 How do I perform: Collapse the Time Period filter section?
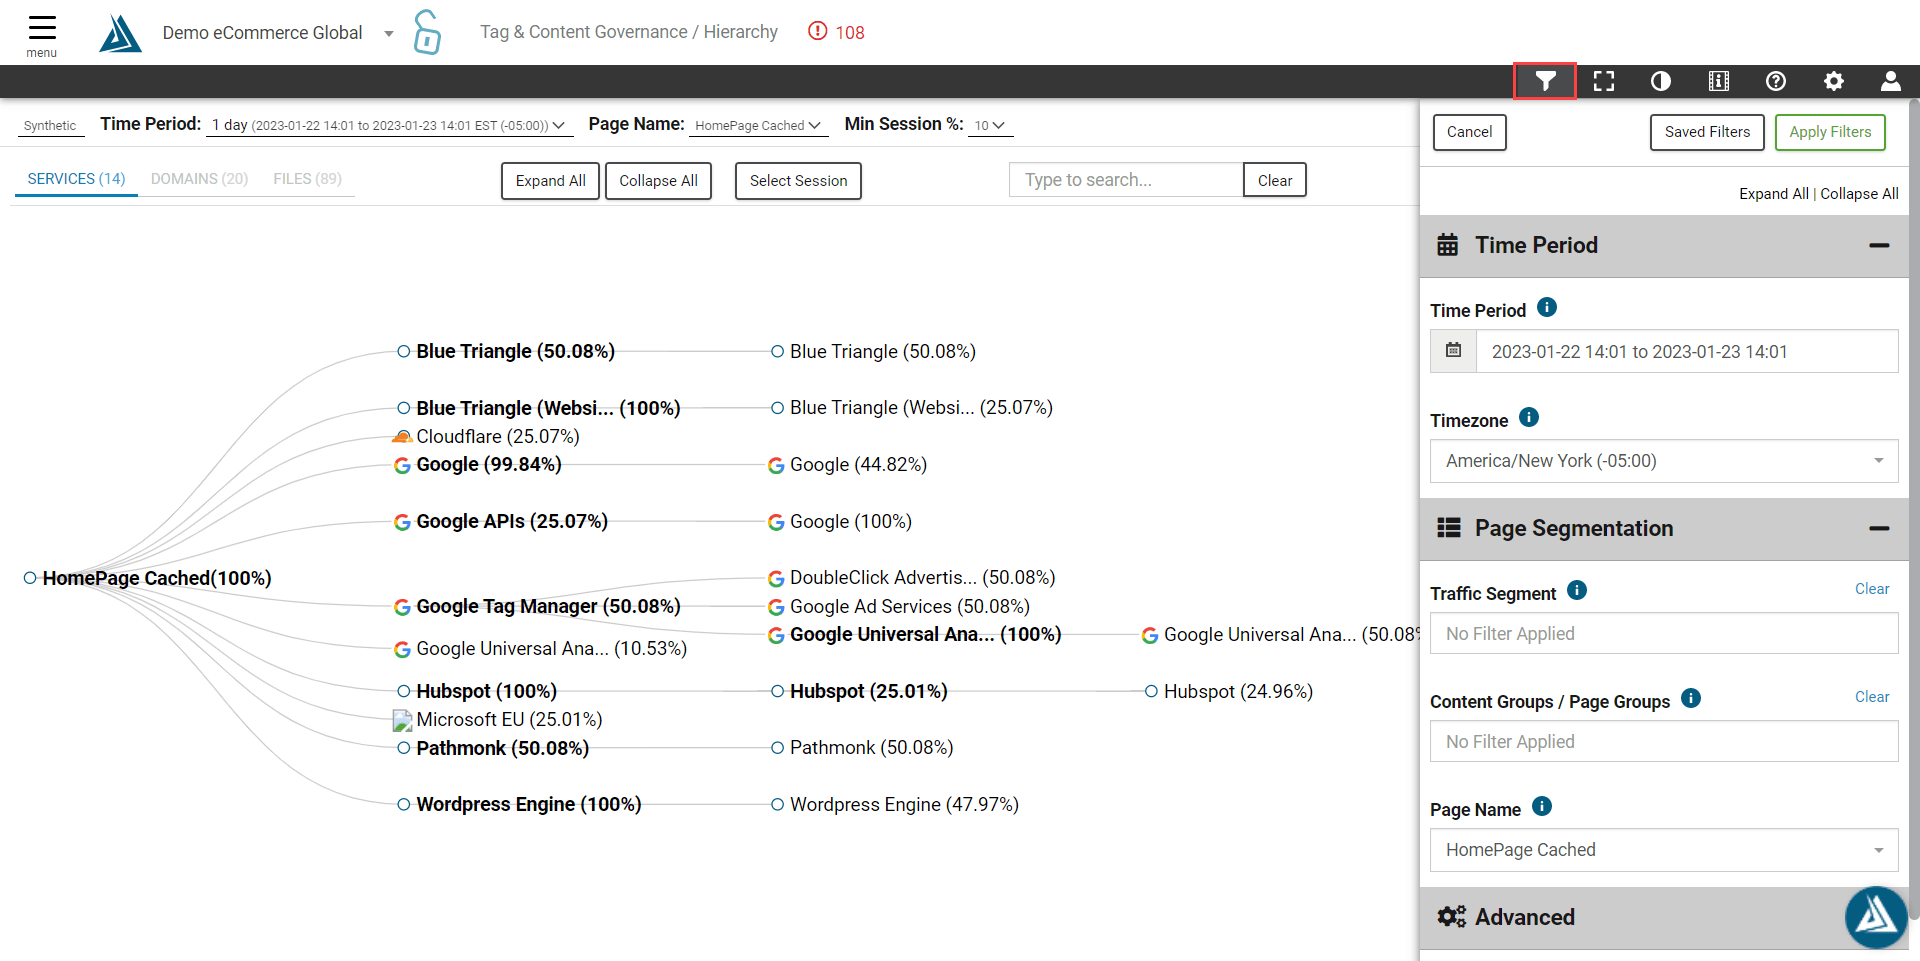coord(1880,246)
